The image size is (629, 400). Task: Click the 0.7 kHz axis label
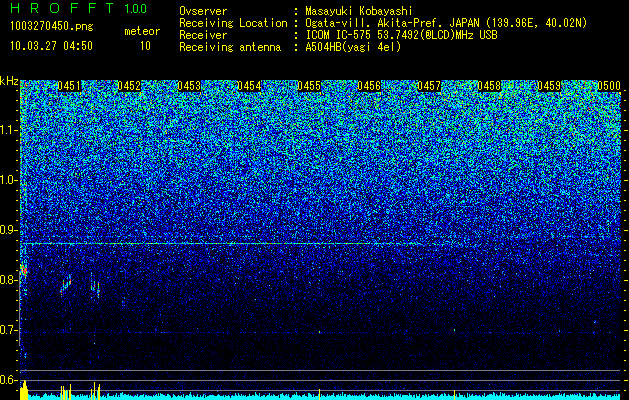9,330
